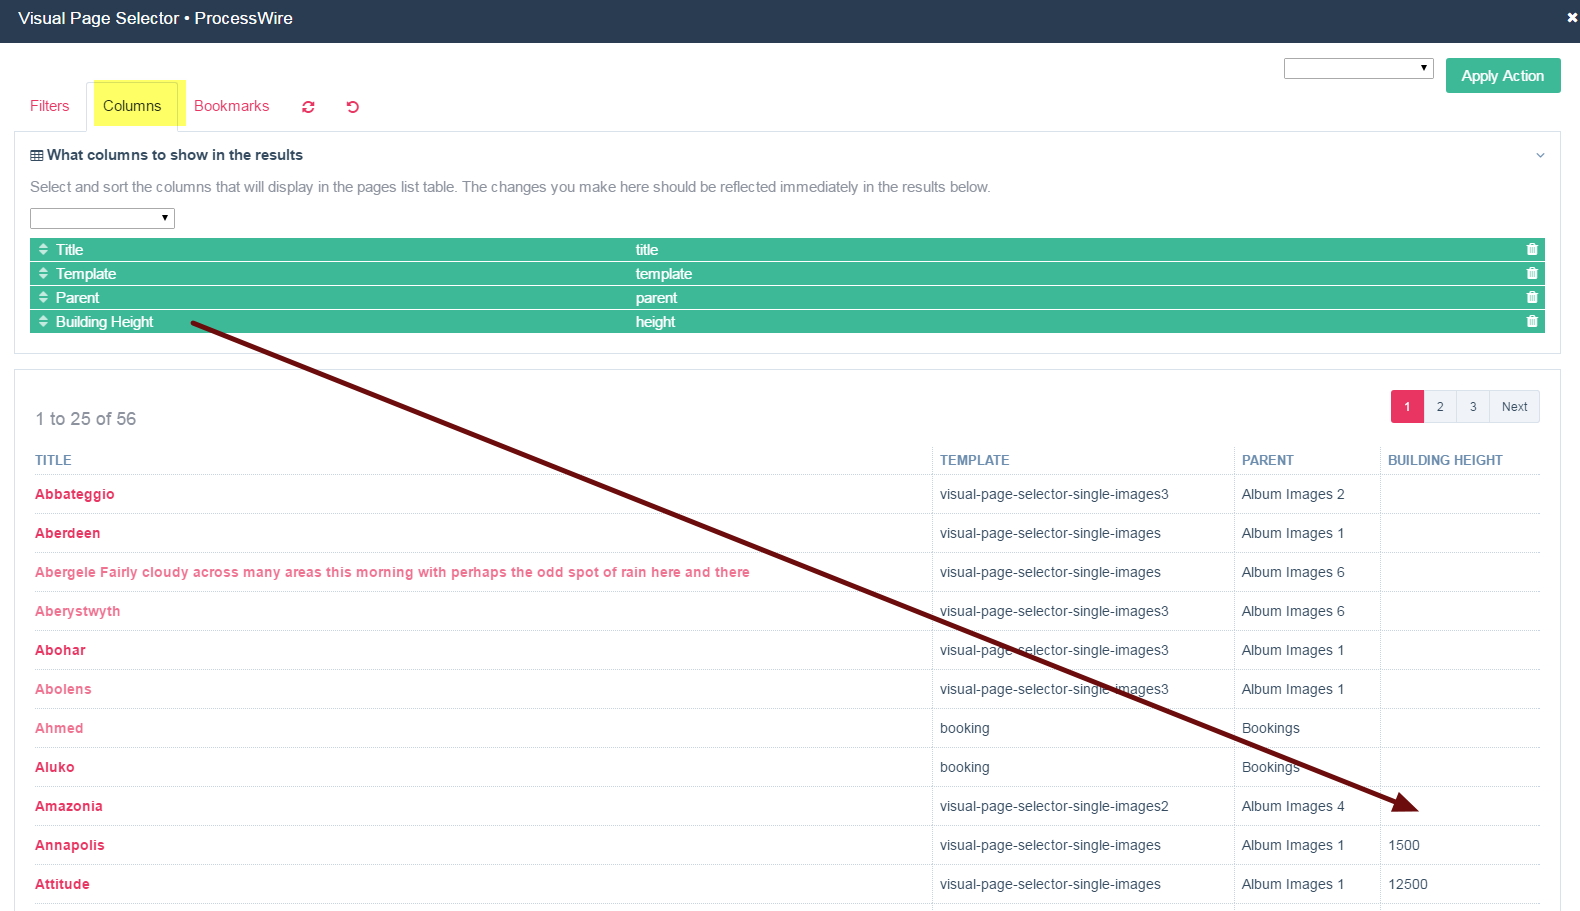Click the reset/undo arrow icon
The image size is (1580, 911).
point(353,107)
